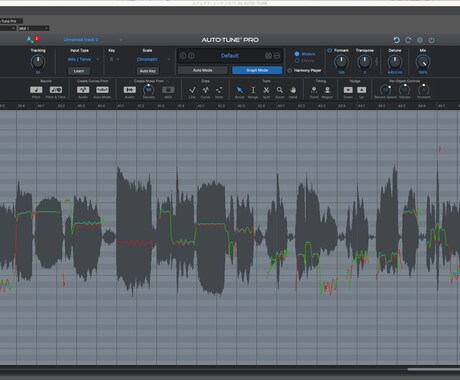Toggle the plugin power bypass button
This screenshot has width=460, height=380.
431,40
